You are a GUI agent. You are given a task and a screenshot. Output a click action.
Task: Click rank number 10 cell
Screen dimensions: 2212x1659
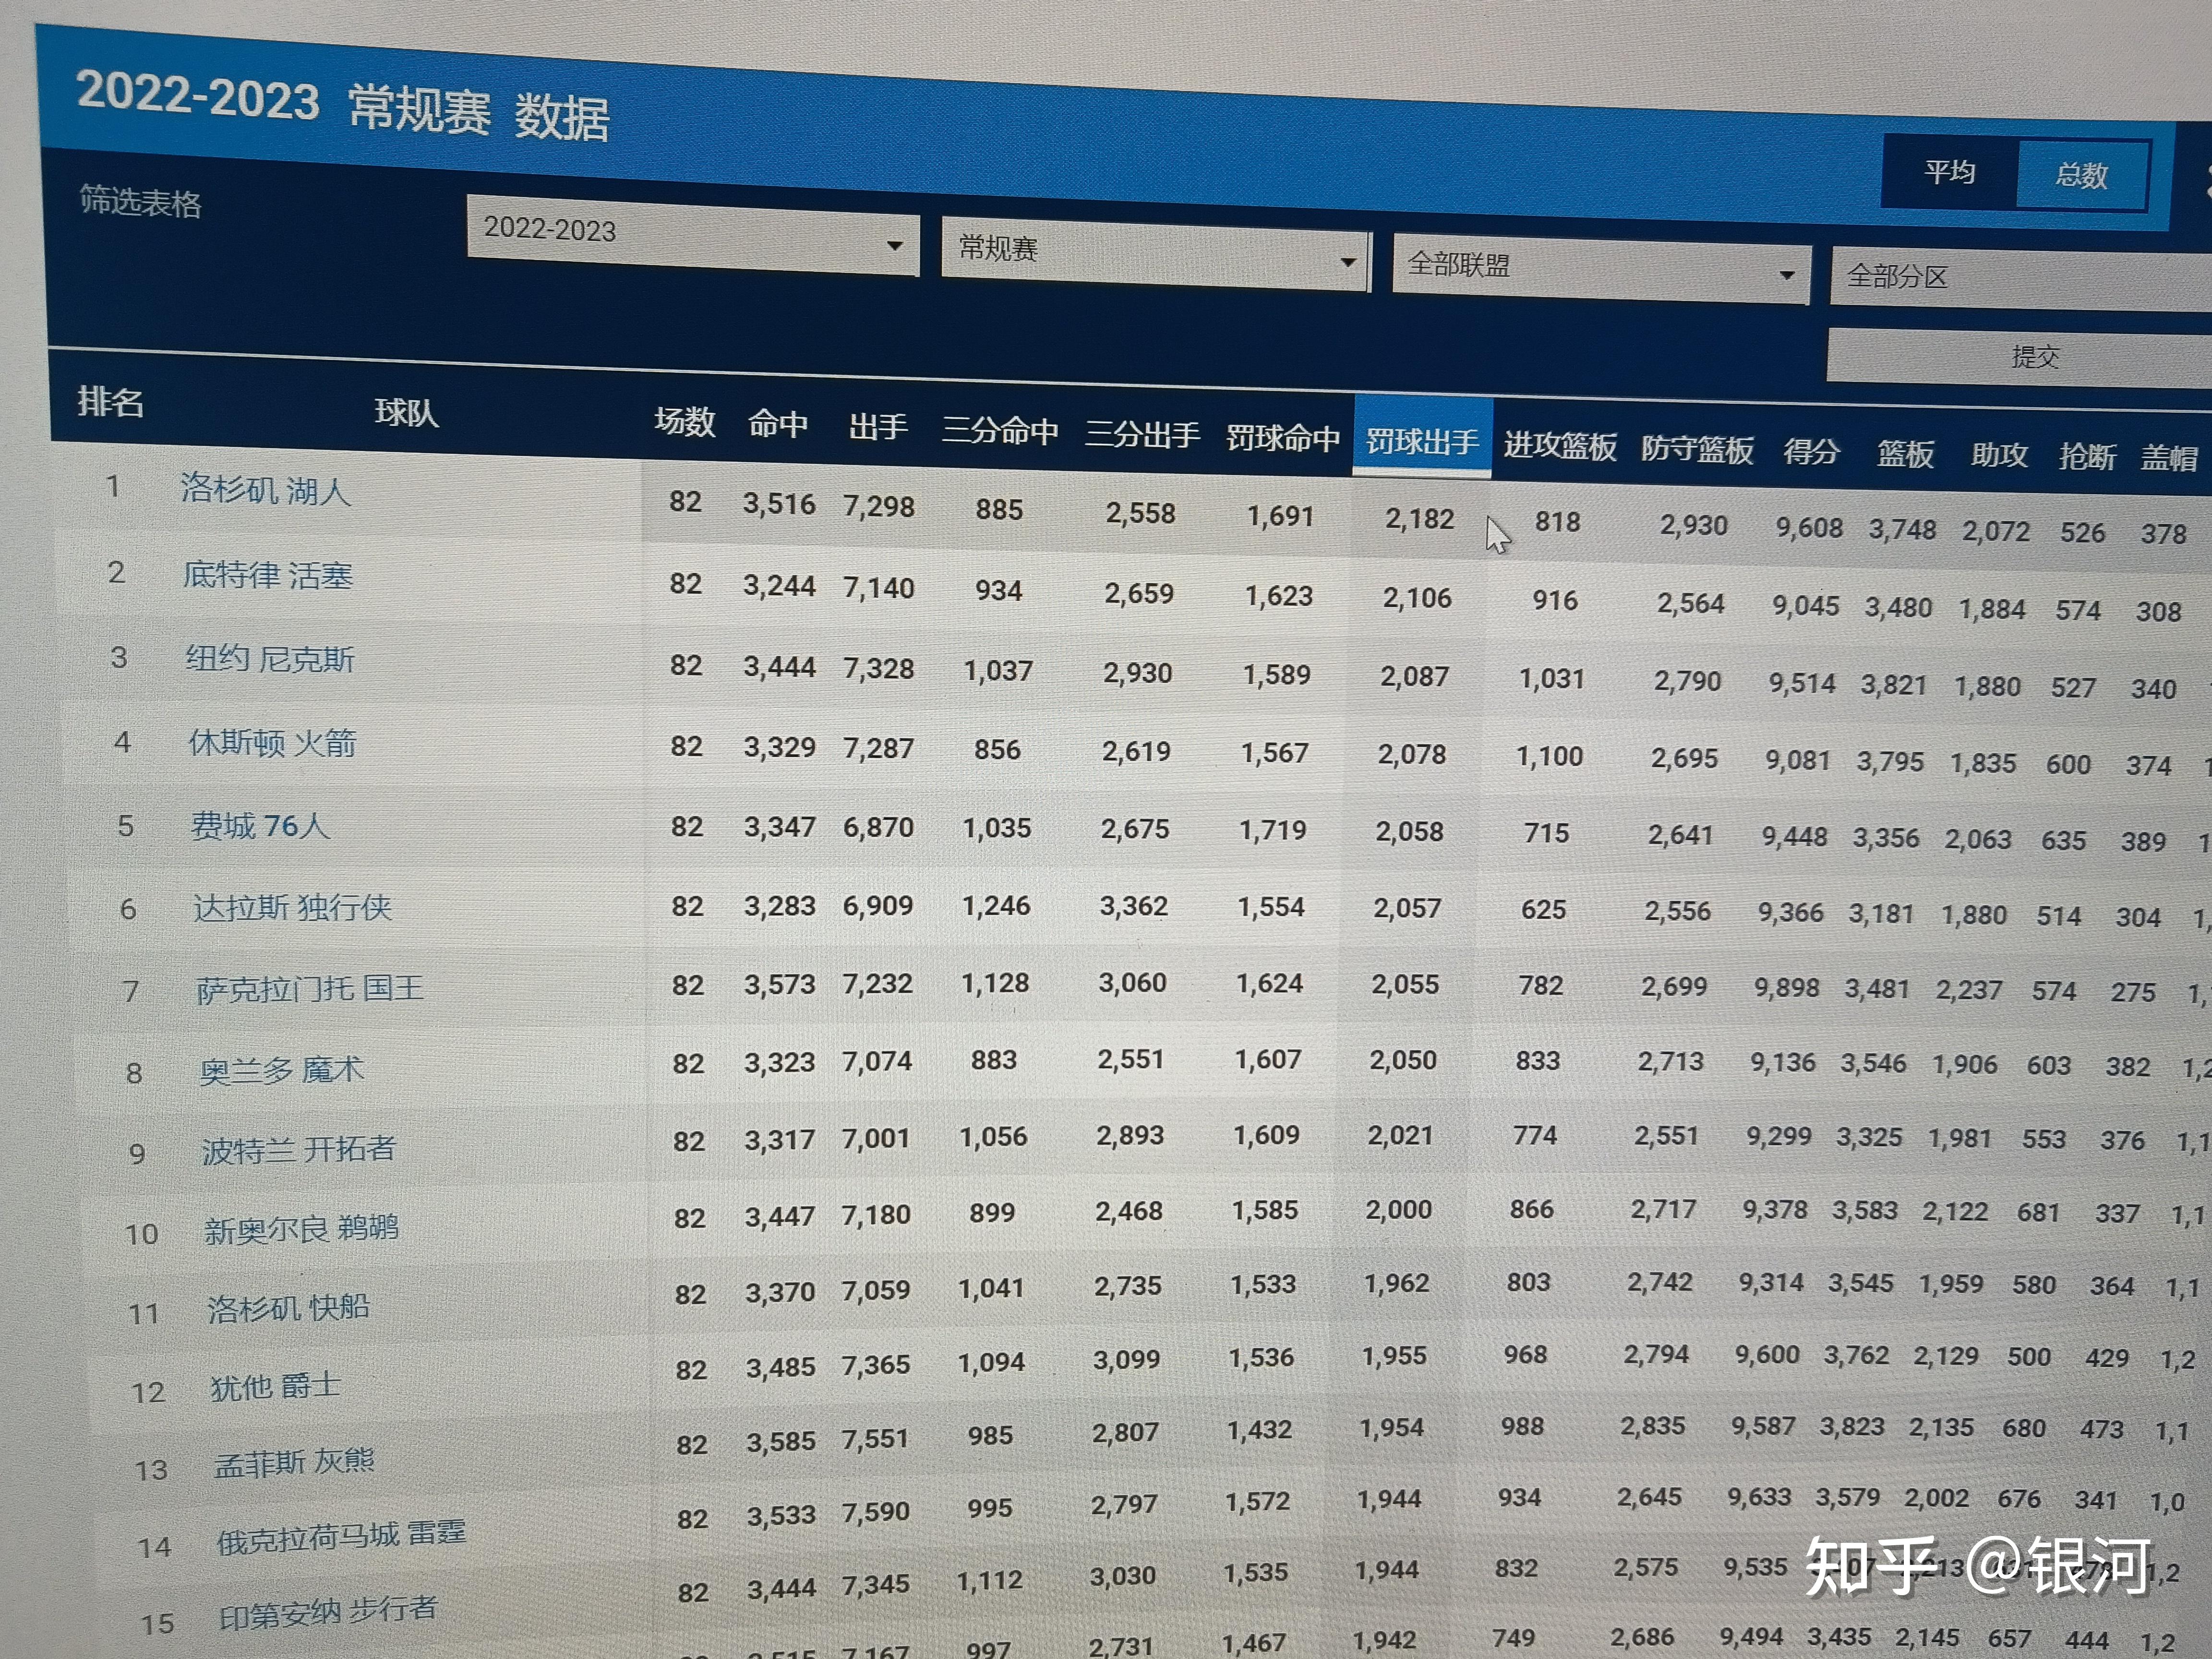coord(142,1234)
